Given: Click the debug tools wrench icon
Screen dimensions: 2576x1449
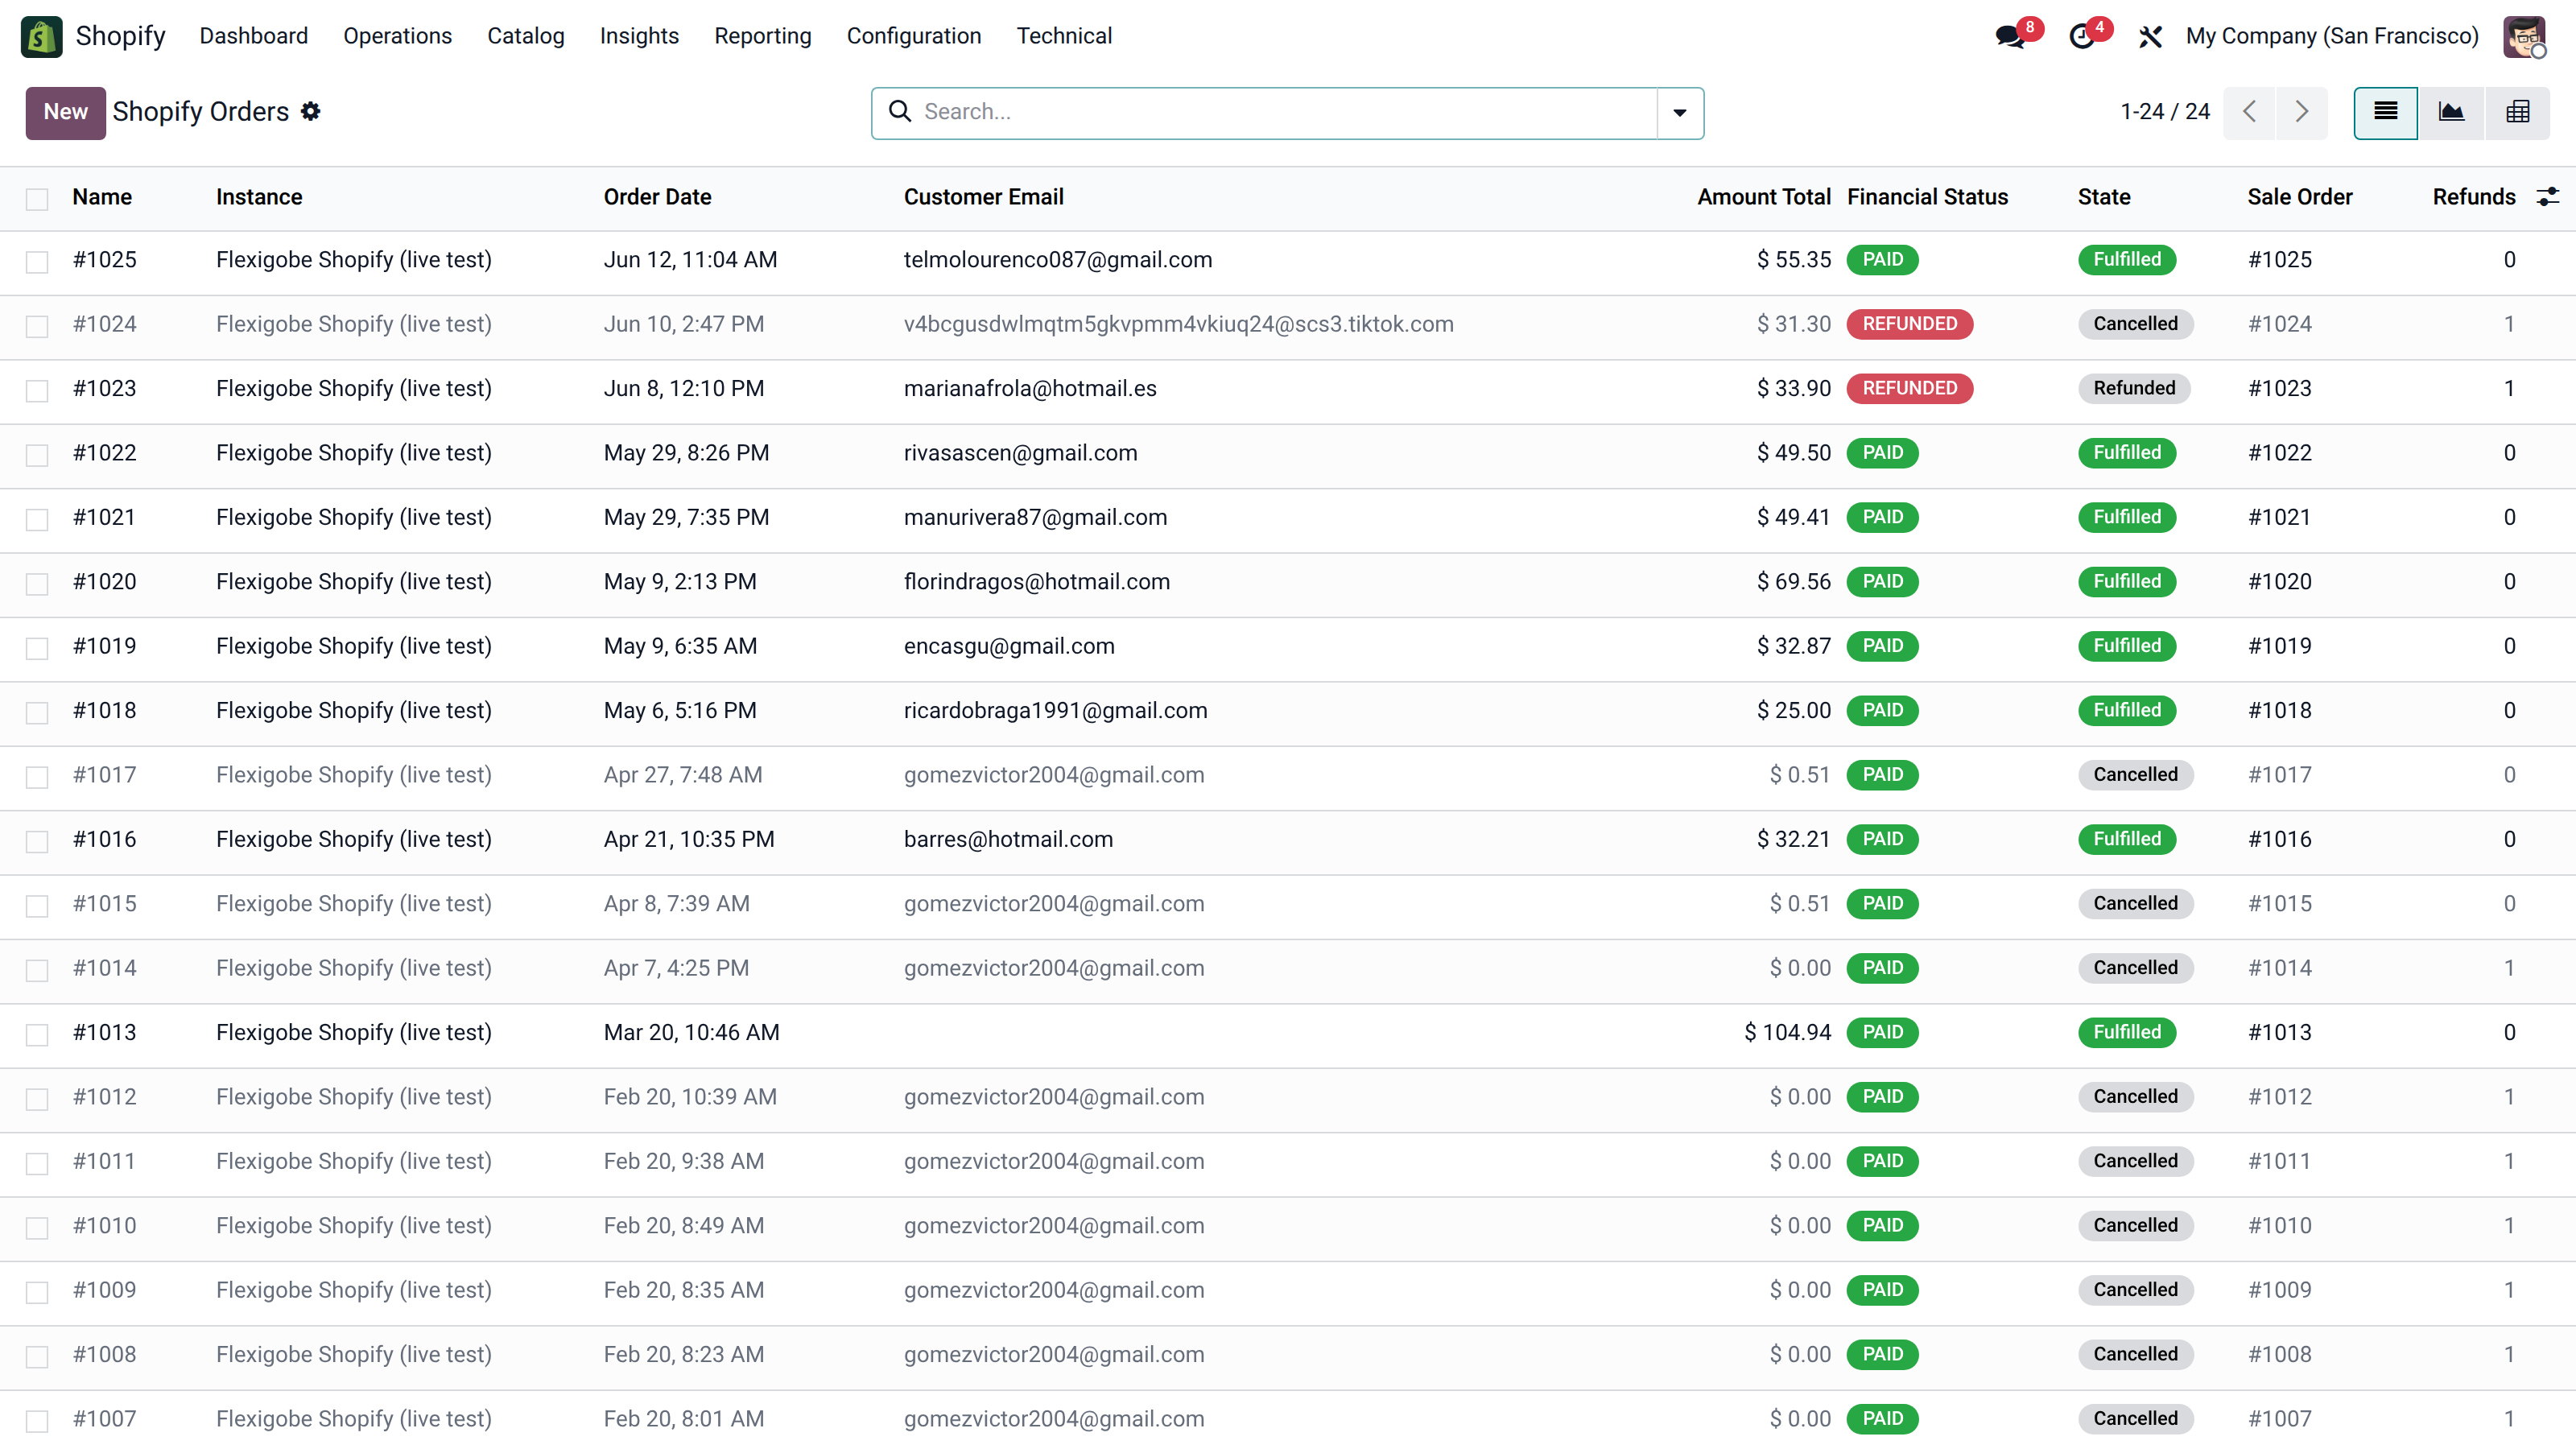Looking at the screenshot, I should coord(2150,36).
